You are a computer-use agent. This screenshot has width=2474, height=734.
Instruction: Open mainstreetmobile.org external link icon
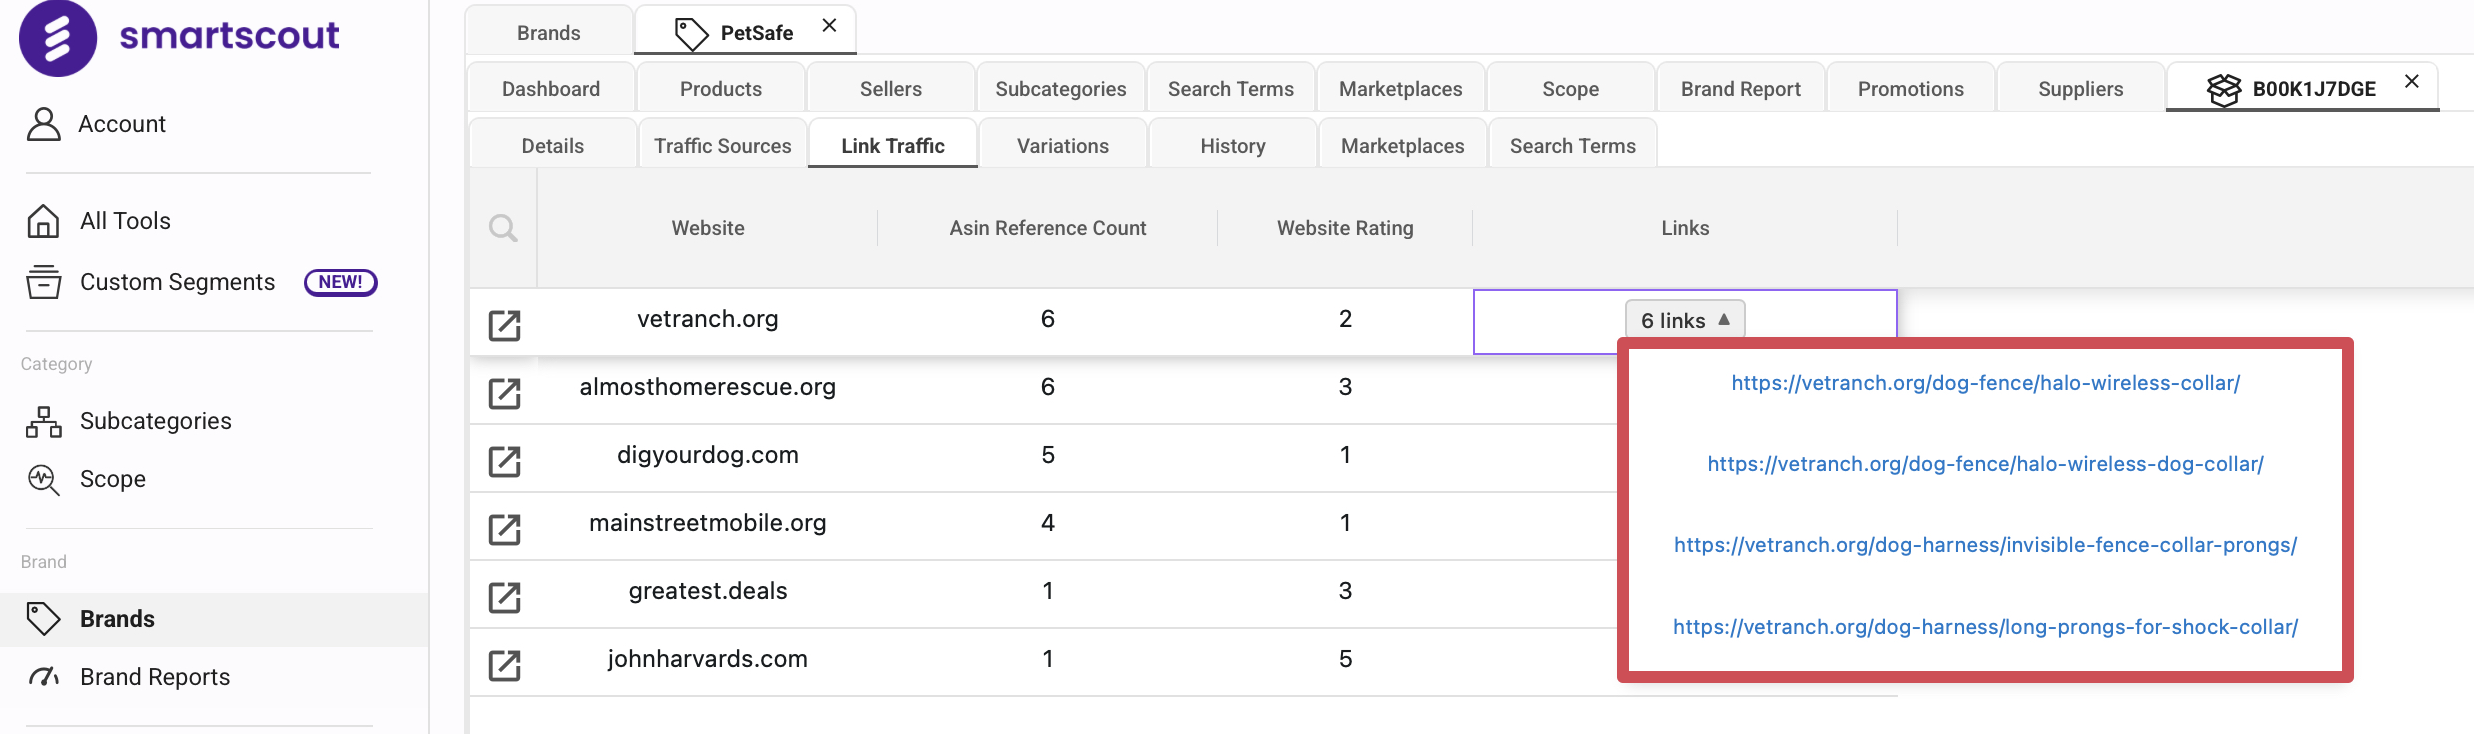coord(504,529)
